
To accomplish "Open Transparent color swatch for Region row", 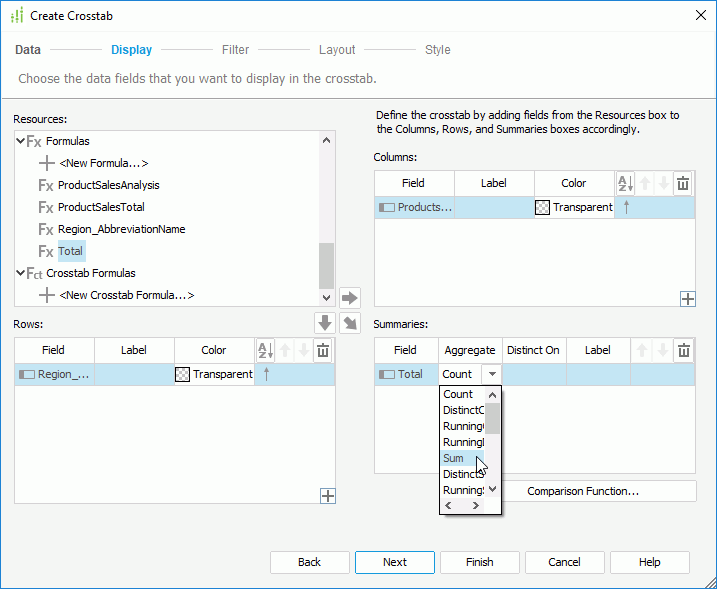I will 182,375.
